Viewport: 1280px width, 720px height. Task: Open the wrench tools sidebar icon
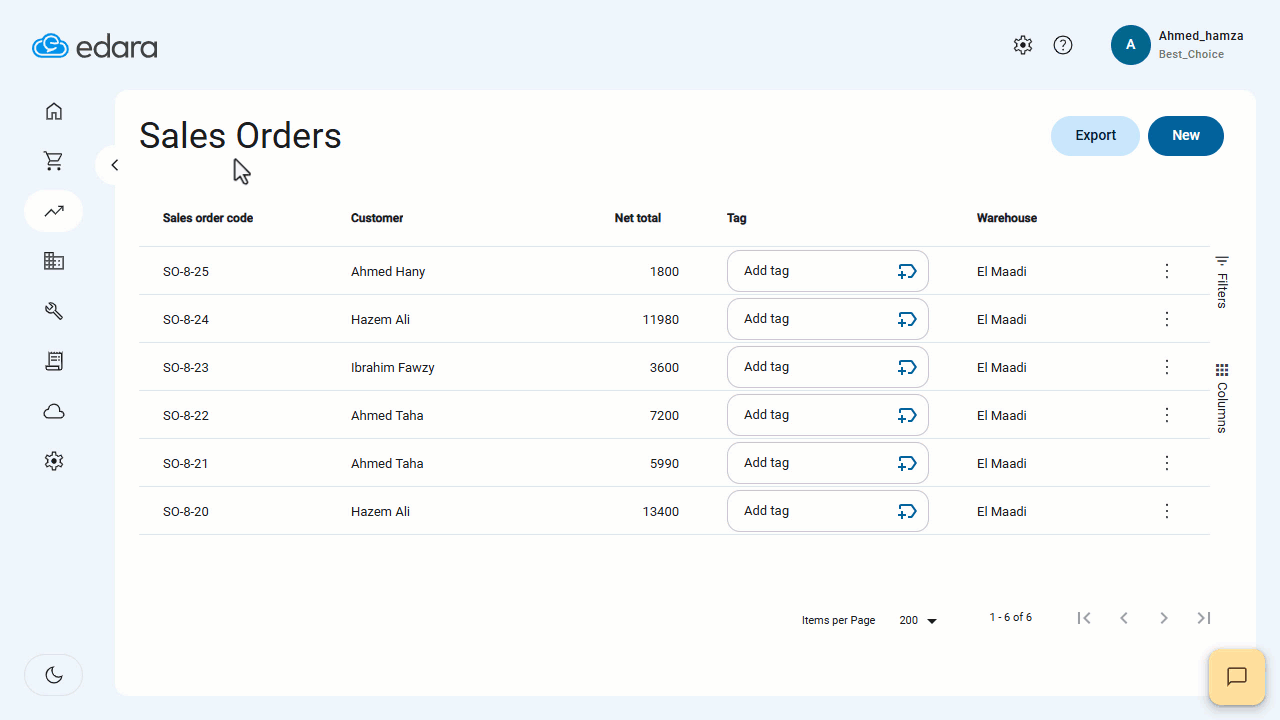(54, 311)
